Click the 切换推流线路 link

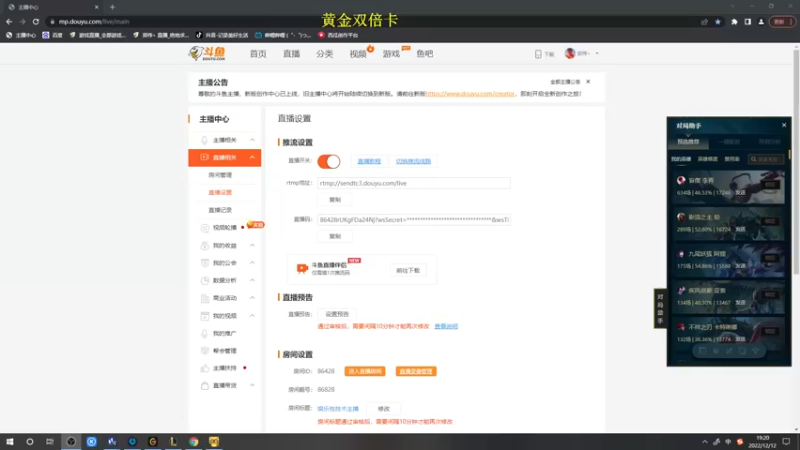[413, 161]
